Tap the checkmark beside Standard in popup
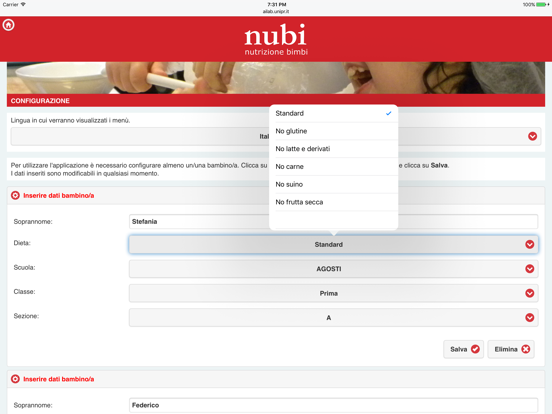 click(x=388, y=113)
